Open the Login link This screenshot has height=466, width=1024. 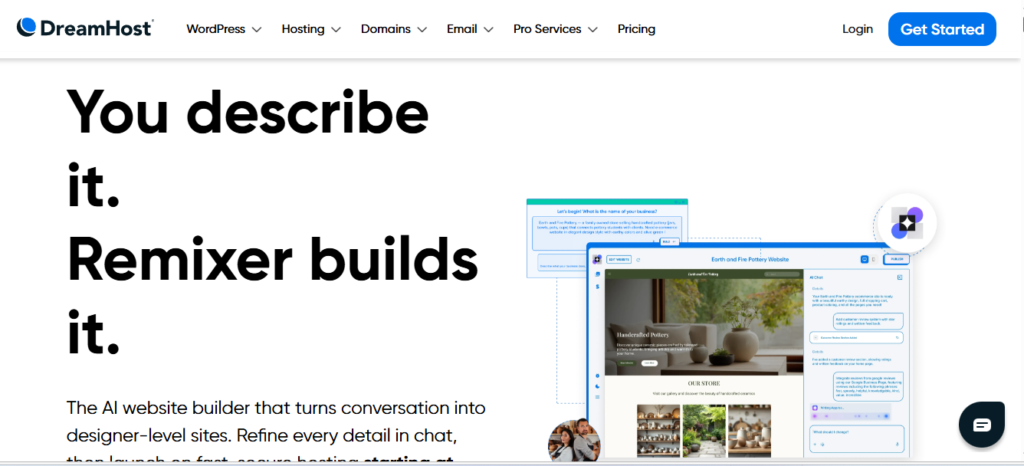857,29
